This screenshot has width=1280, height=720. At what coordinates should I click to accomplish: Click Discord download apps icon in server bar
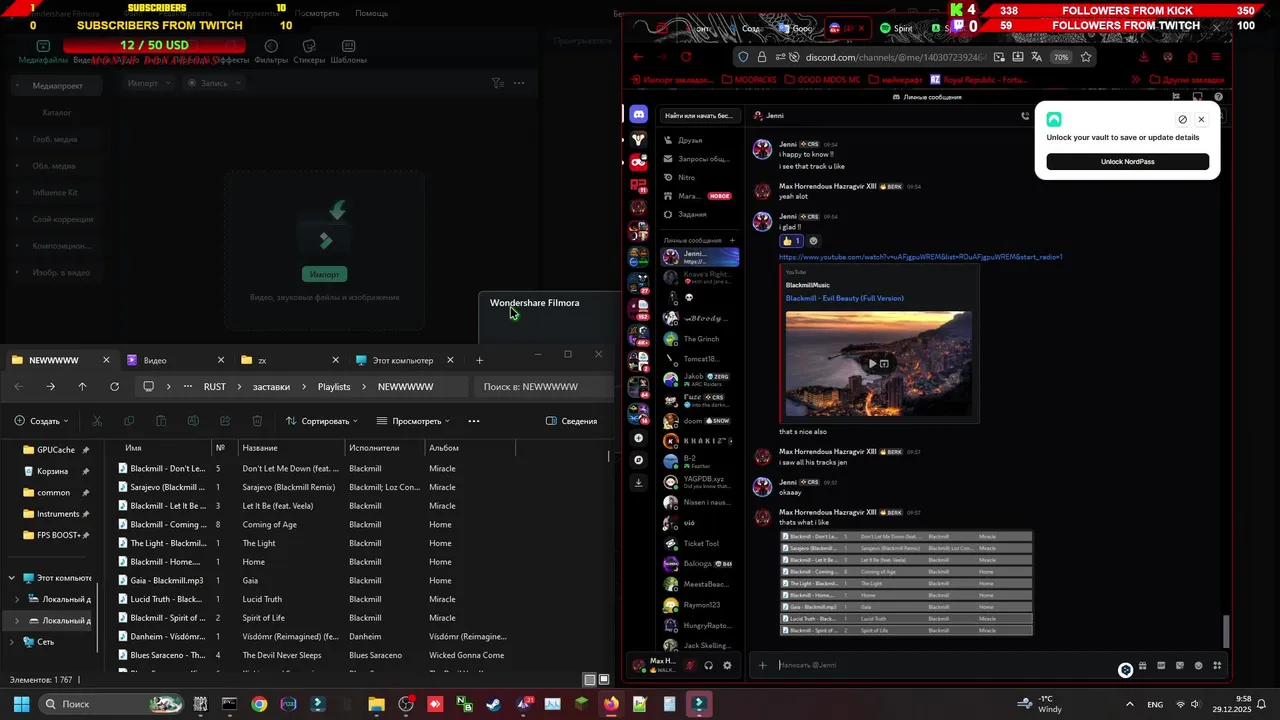click(x=639, y=482)
